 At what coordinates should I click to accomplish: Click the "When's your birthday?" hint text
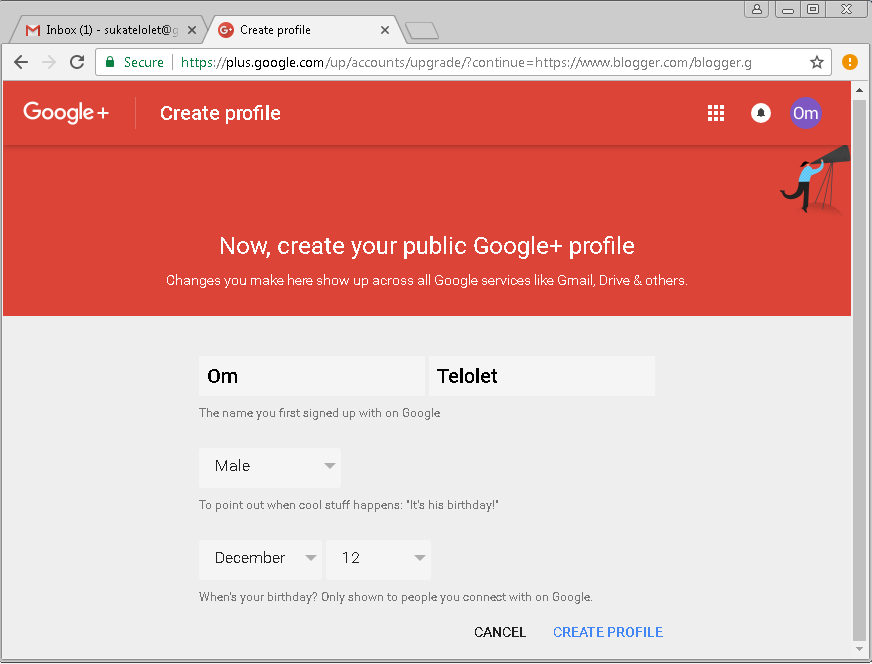coord(396,597)
